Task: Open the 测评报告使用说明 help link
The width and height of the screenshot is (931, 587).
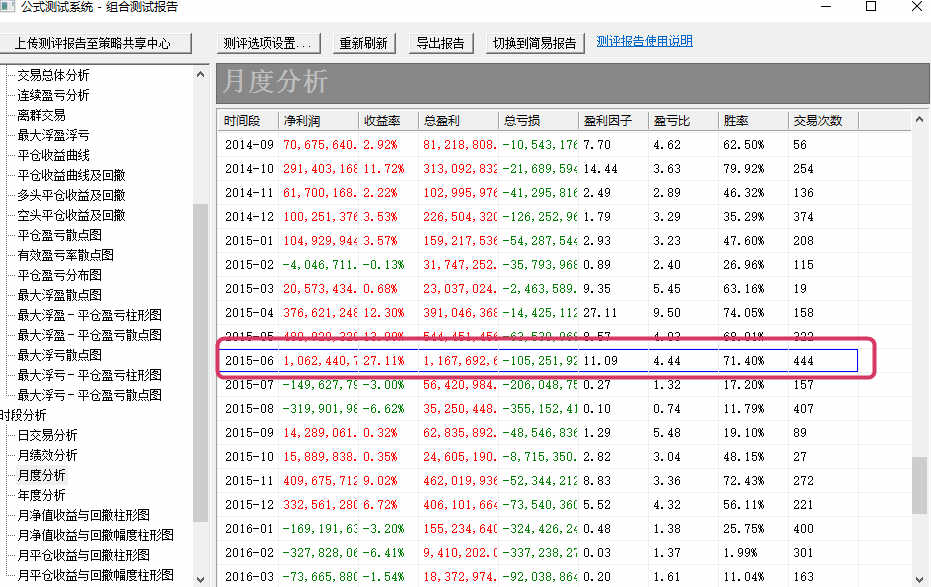Action: click(x=644, y=42)
